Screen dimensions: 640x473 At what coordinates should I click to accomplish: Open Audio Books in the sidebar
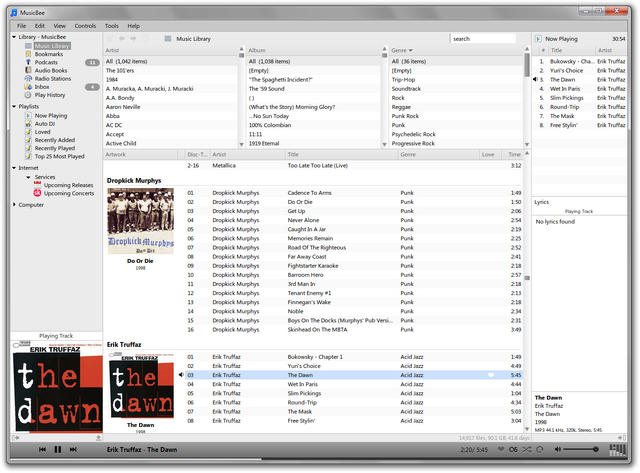tap(51, 70)
